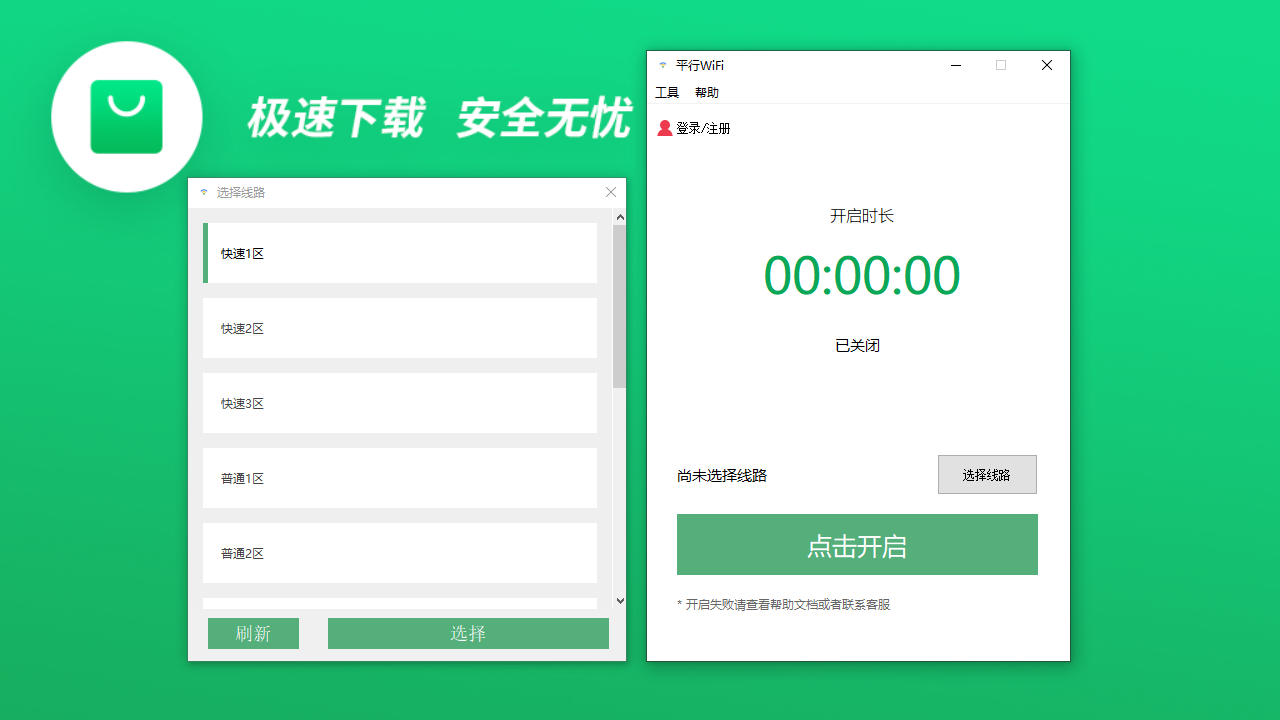Close the 选择线路 dialog
This screenshot has width=1280, height=720.
tap(611, 192)
